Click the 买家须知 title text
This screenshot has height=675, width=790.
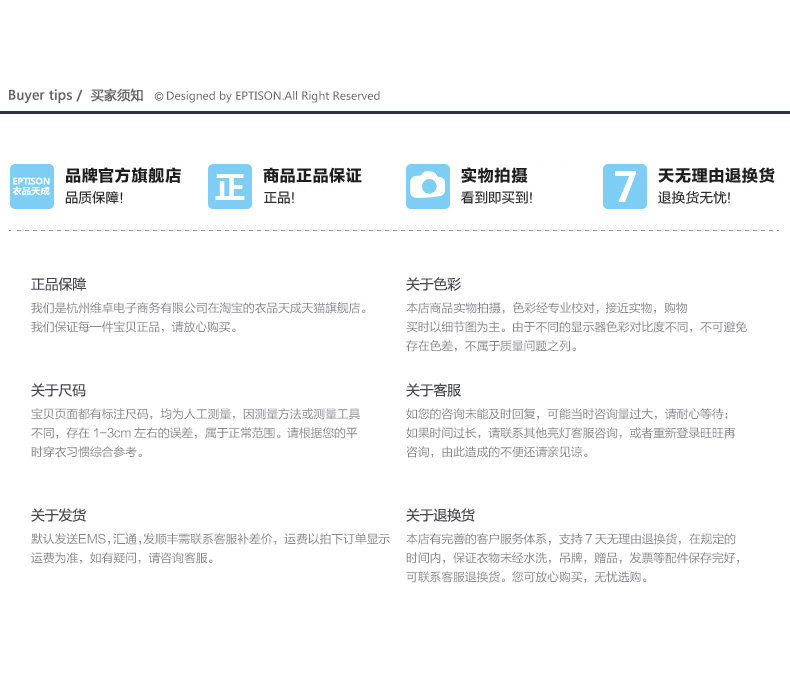pyautogui.click(x=117, y=96)
